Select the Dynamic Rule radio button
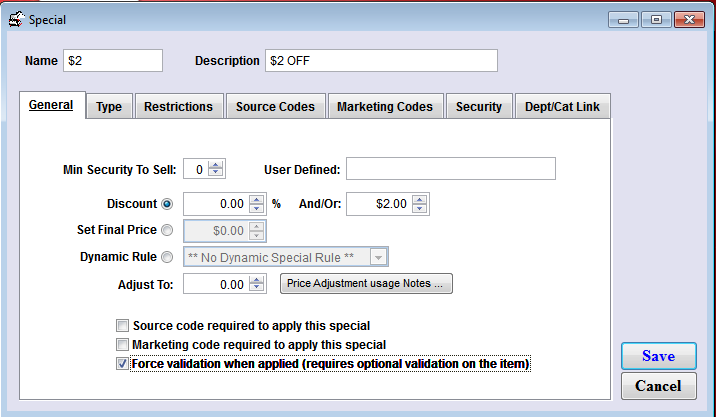The height and width of the screenshot is (417, 716). 167,257
